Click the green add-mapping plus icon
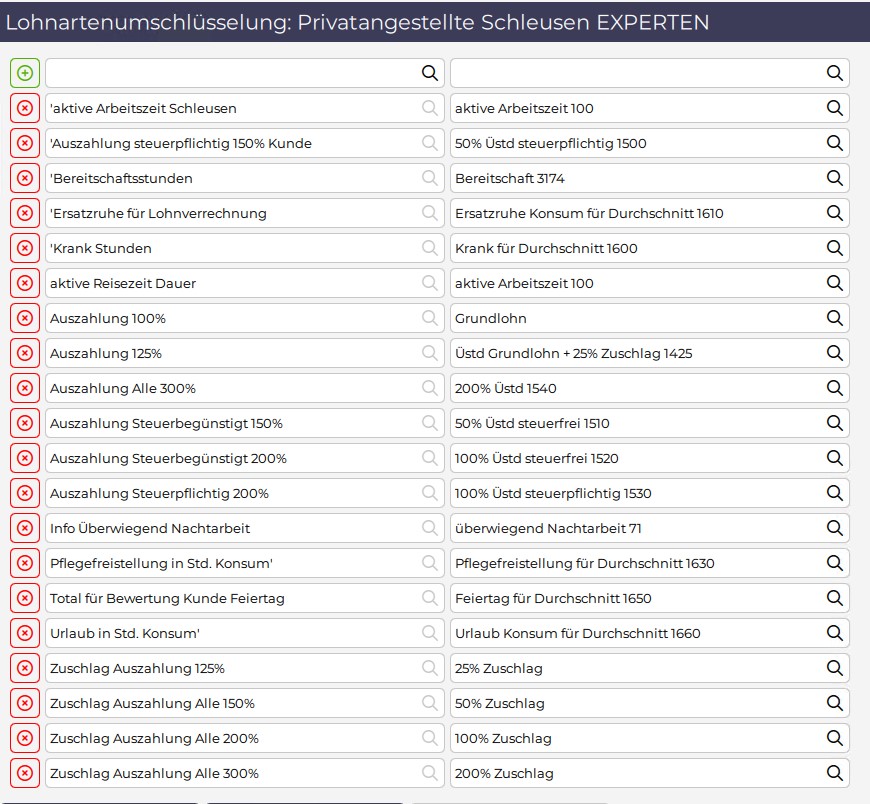Viewport: 870px width, 804px height. coord(25,73)
